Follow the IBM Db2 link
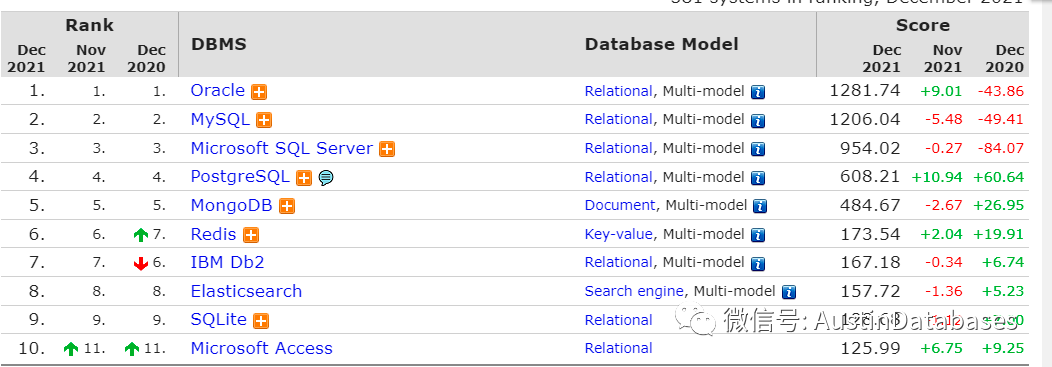Image resolution: width=1052 pixels, height=367 pixels. 227,262
